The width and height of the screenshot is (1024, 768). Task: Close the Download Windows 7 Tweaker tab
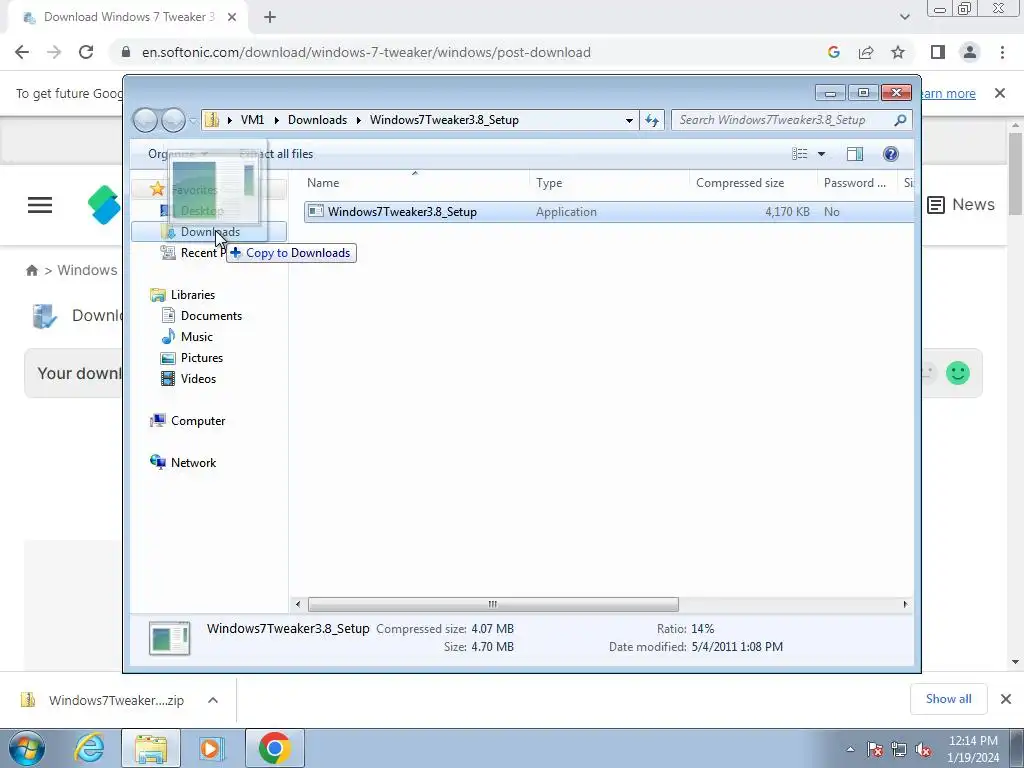(232, 18)
